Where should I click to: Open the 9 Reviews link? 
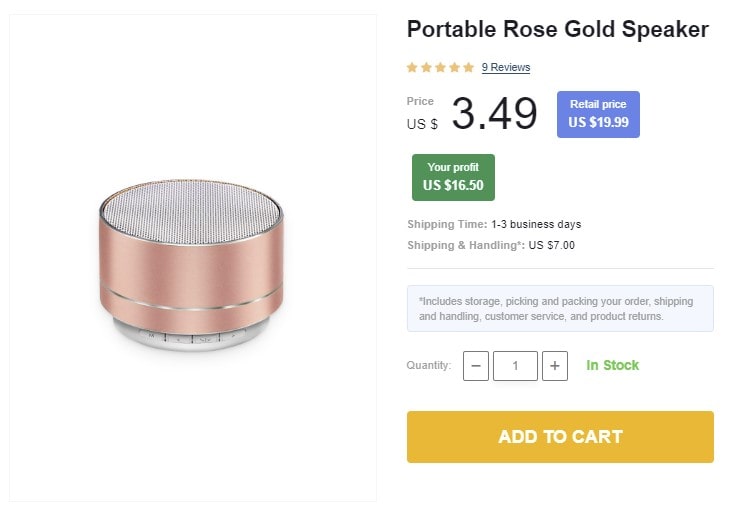point(505,68)
